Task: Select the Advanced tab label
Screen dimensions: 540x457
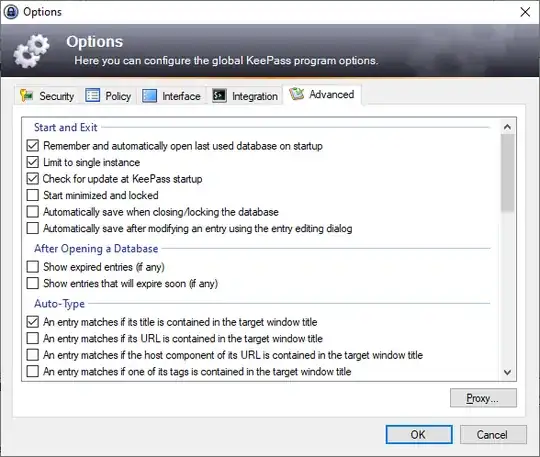Action: click(331, 94)
